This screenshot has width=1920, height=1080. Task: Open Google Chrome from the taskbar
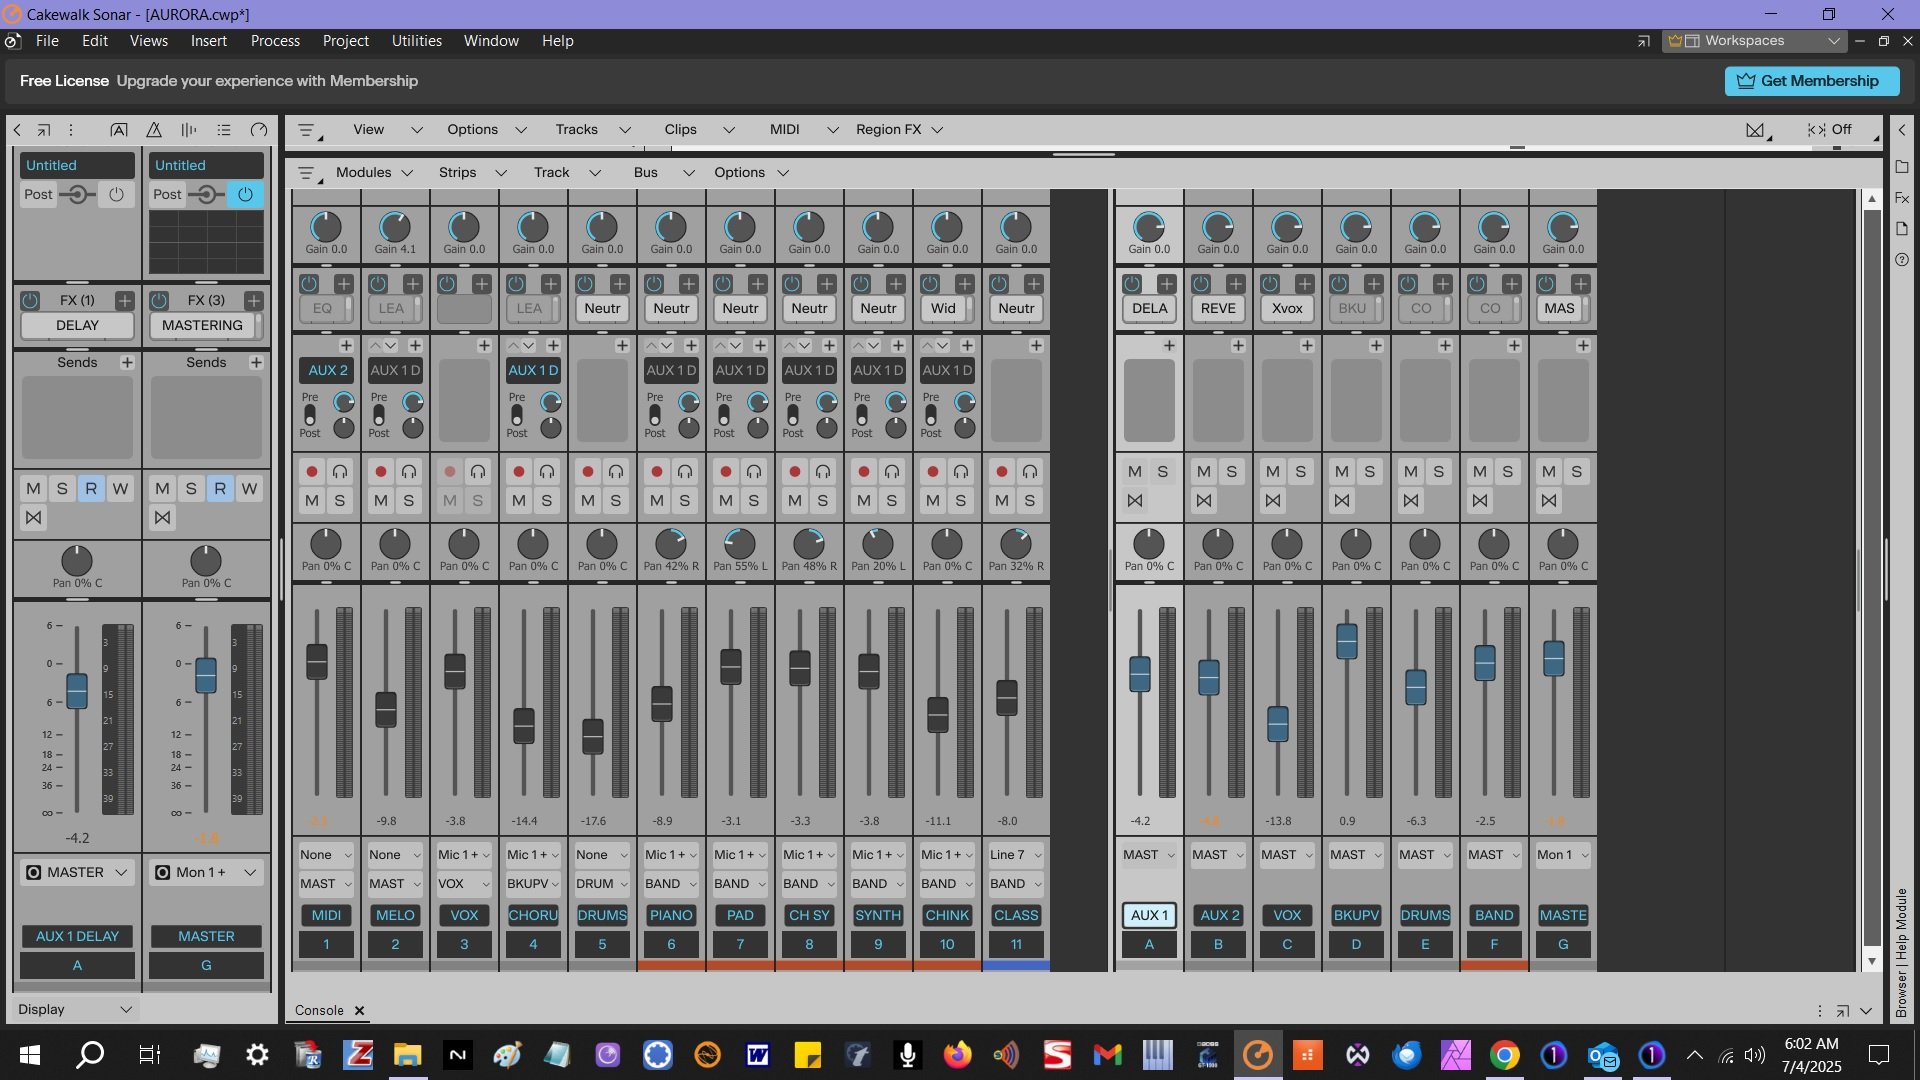click(1504, 1055)
